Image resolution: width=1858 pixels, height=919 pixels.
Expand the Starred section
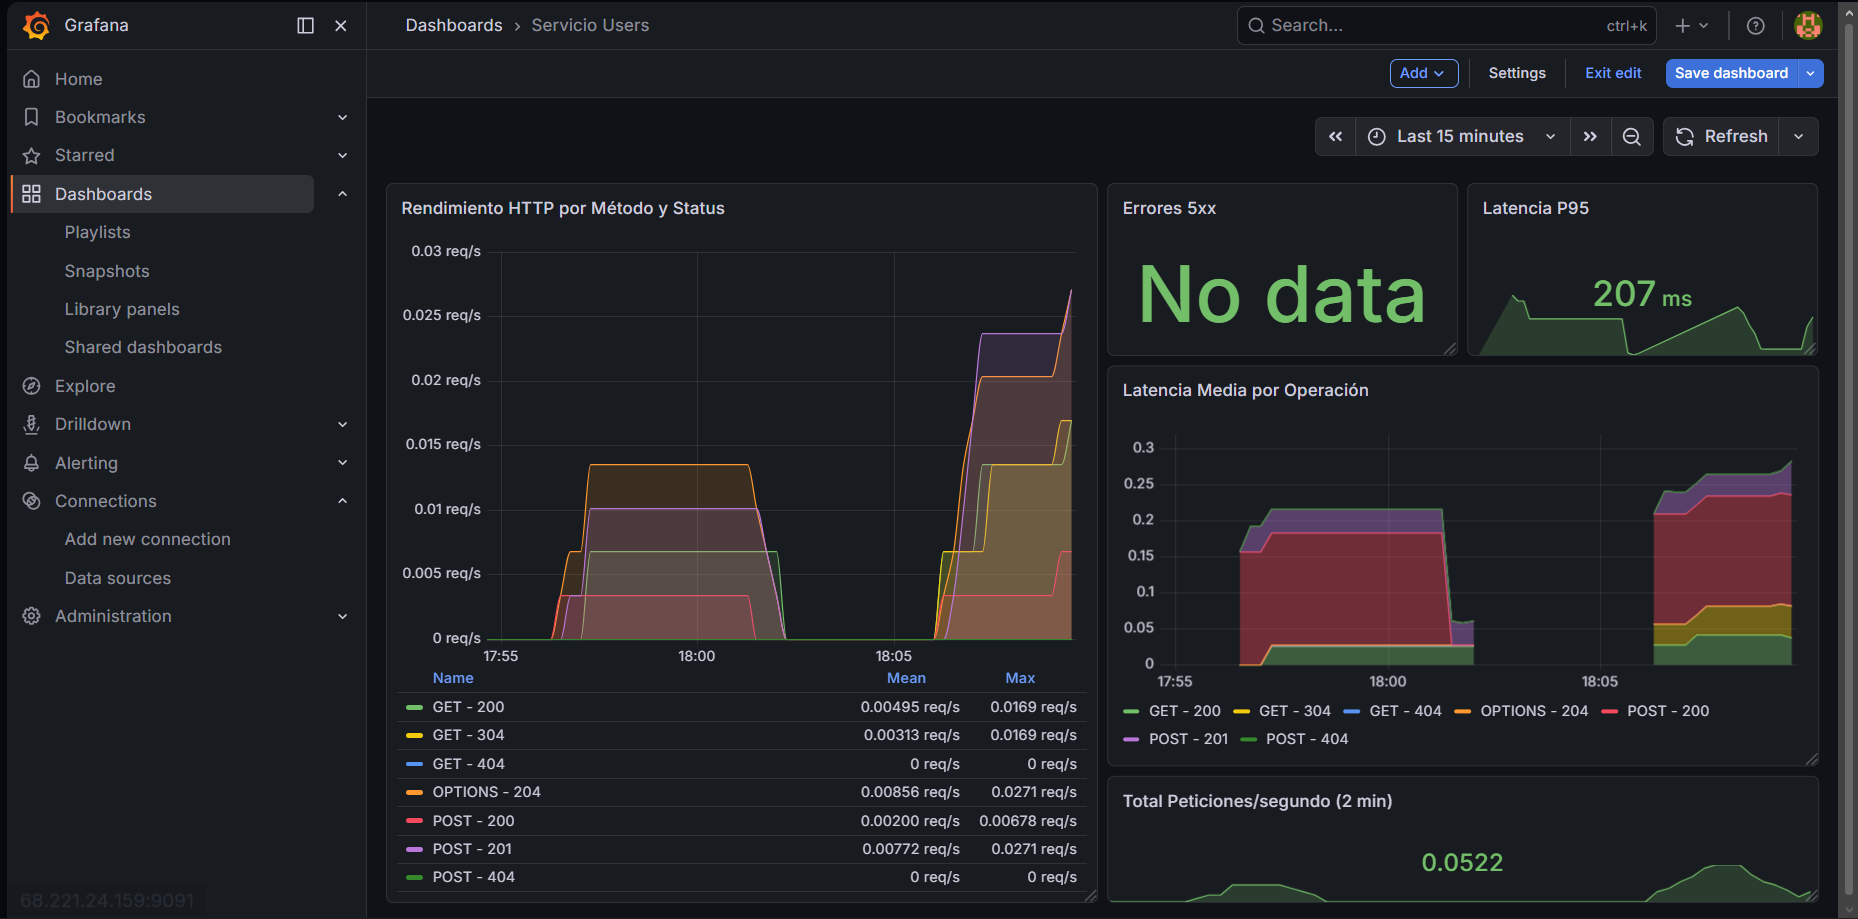pyautogui.click(x=343, y=155)
